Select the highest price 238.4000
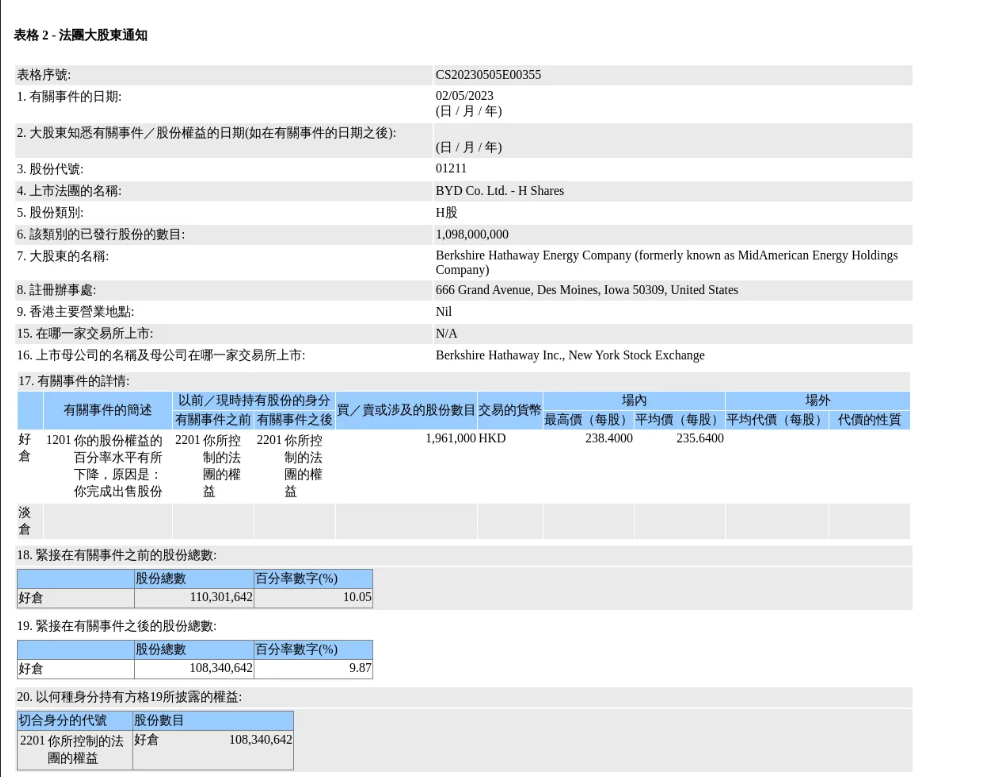The height and width of the screenshot is (777, 999). point(609,438)
